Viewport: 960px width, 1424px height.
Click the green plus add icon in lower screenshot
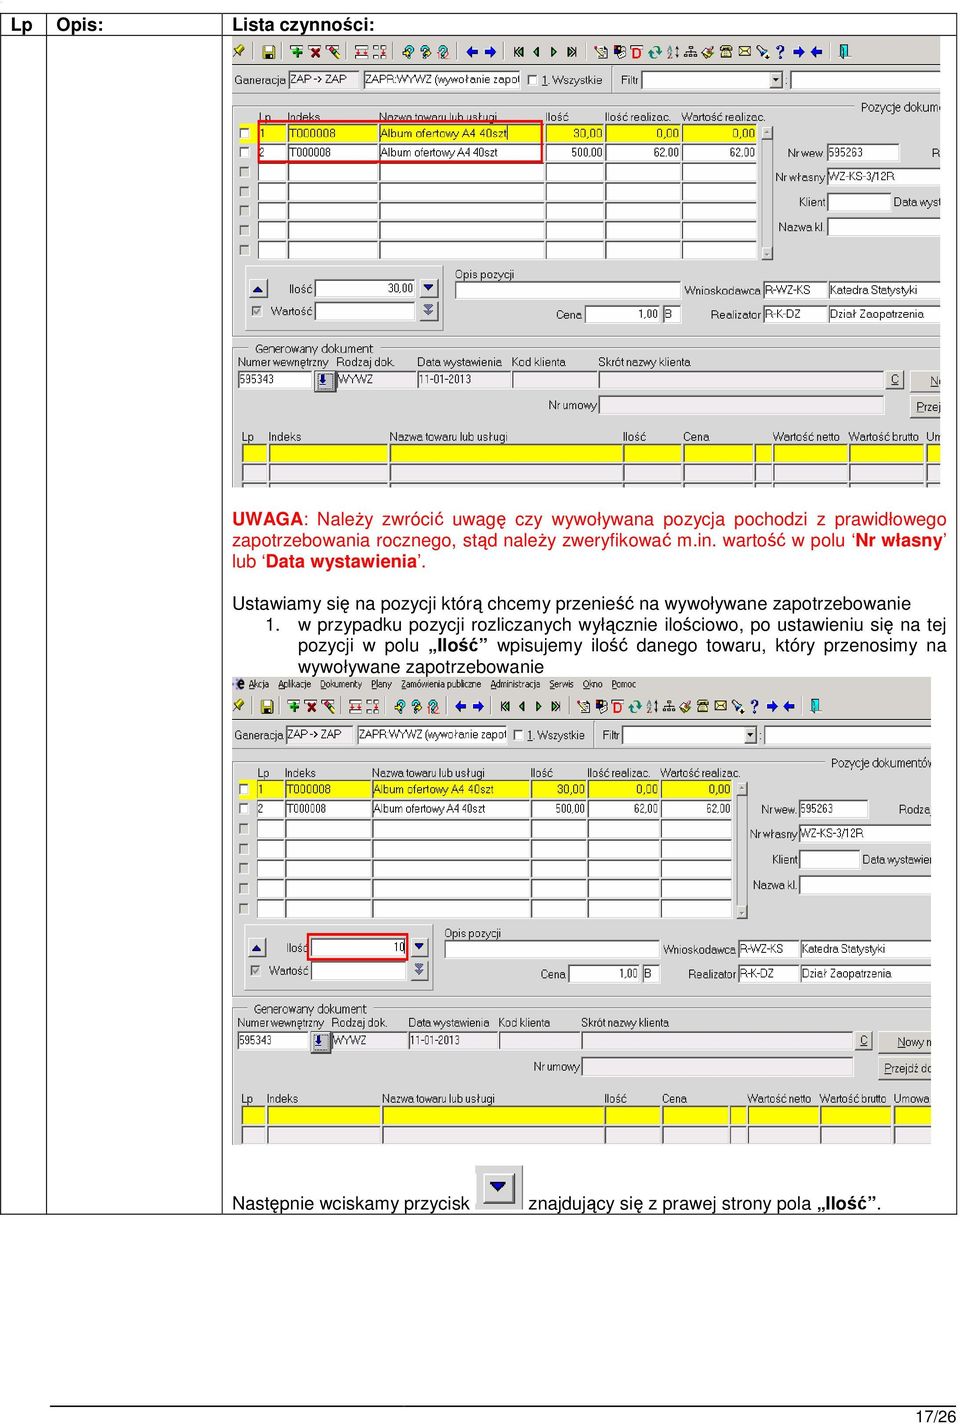(294, 706)
